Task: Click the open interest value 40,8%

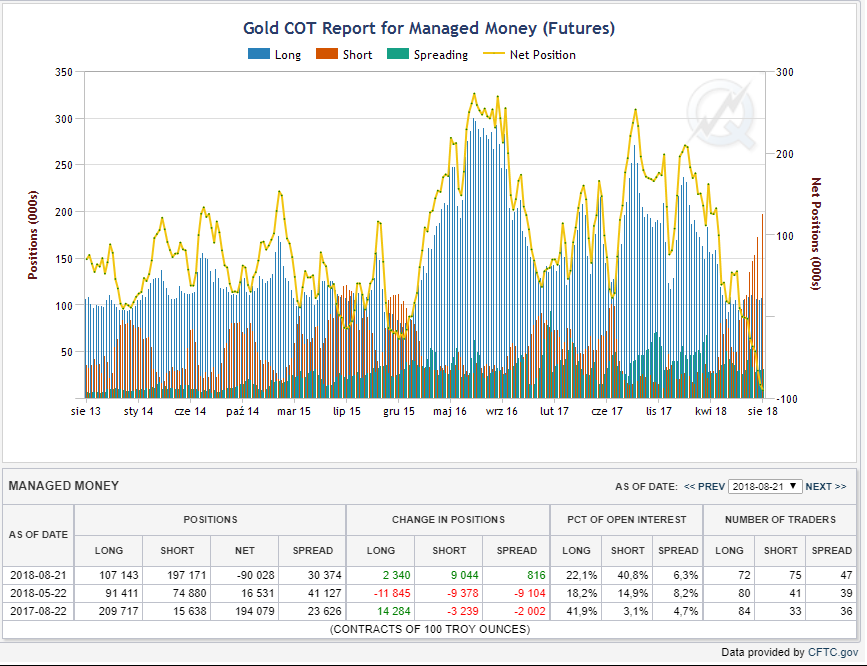Action: 631,575
